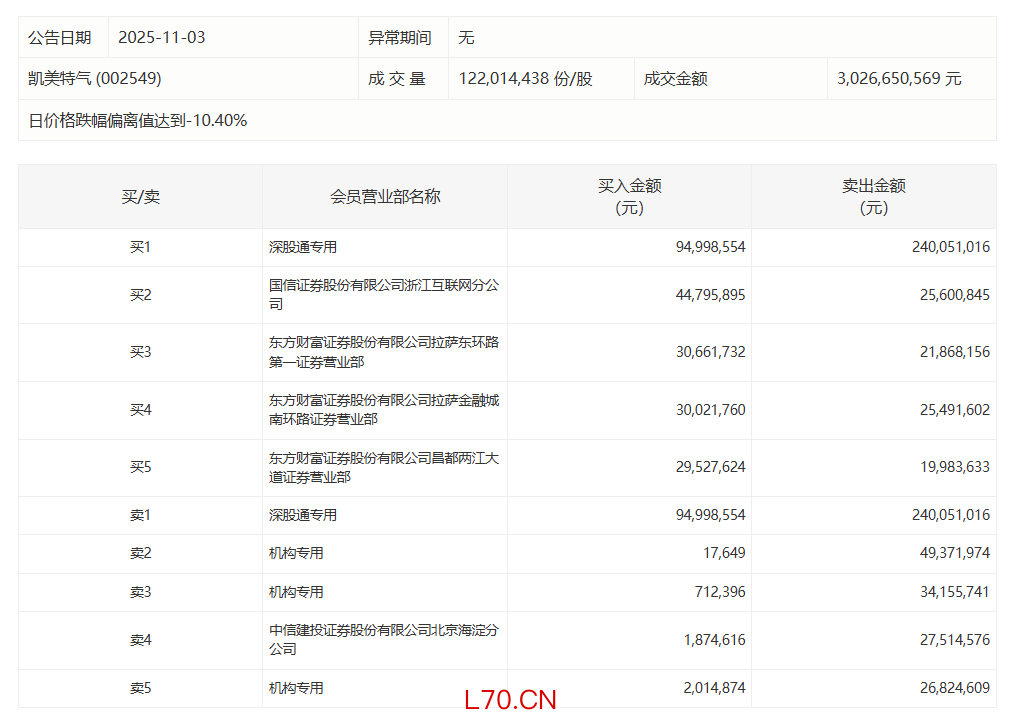Open 国信证券 浙江互联网分公司 broker entry

click(383, 294)
